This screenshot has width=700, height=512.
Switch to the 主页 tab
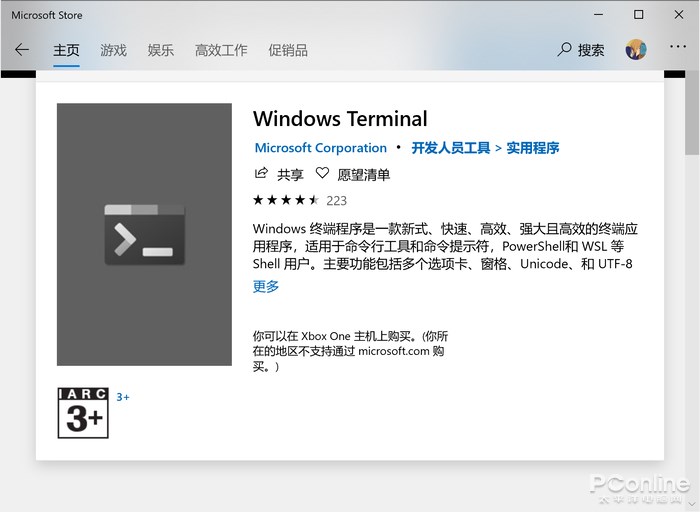point(66,50)
